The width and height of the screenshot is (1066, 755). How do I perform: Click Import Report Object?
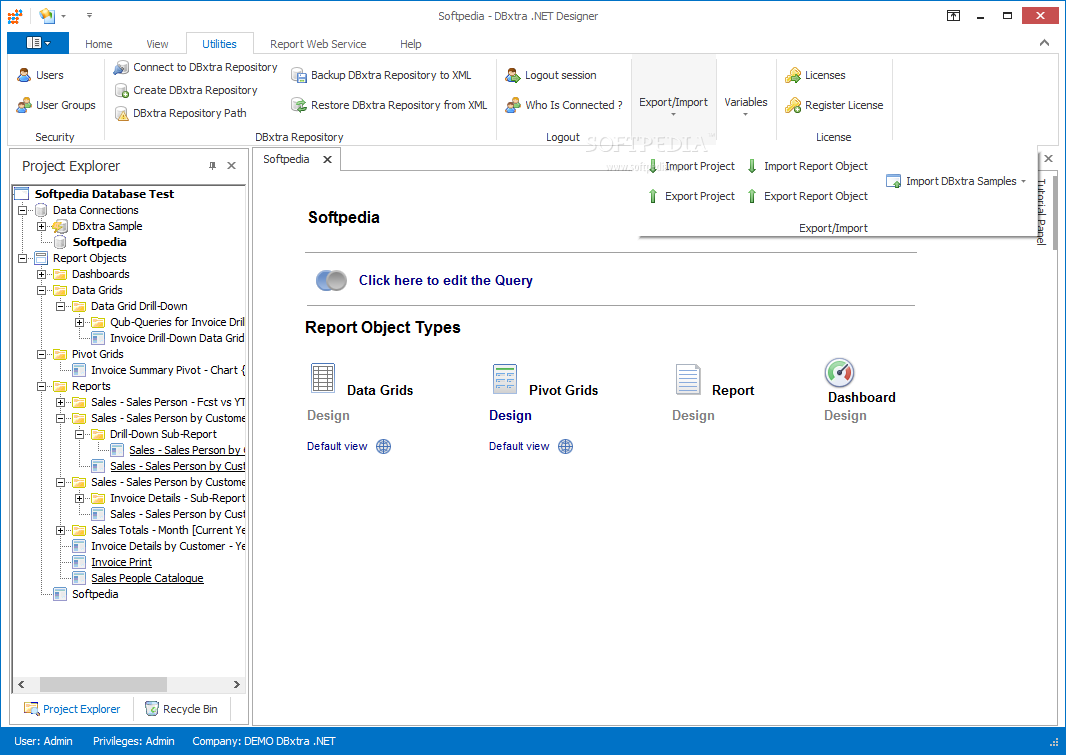[x=808, y=166]
